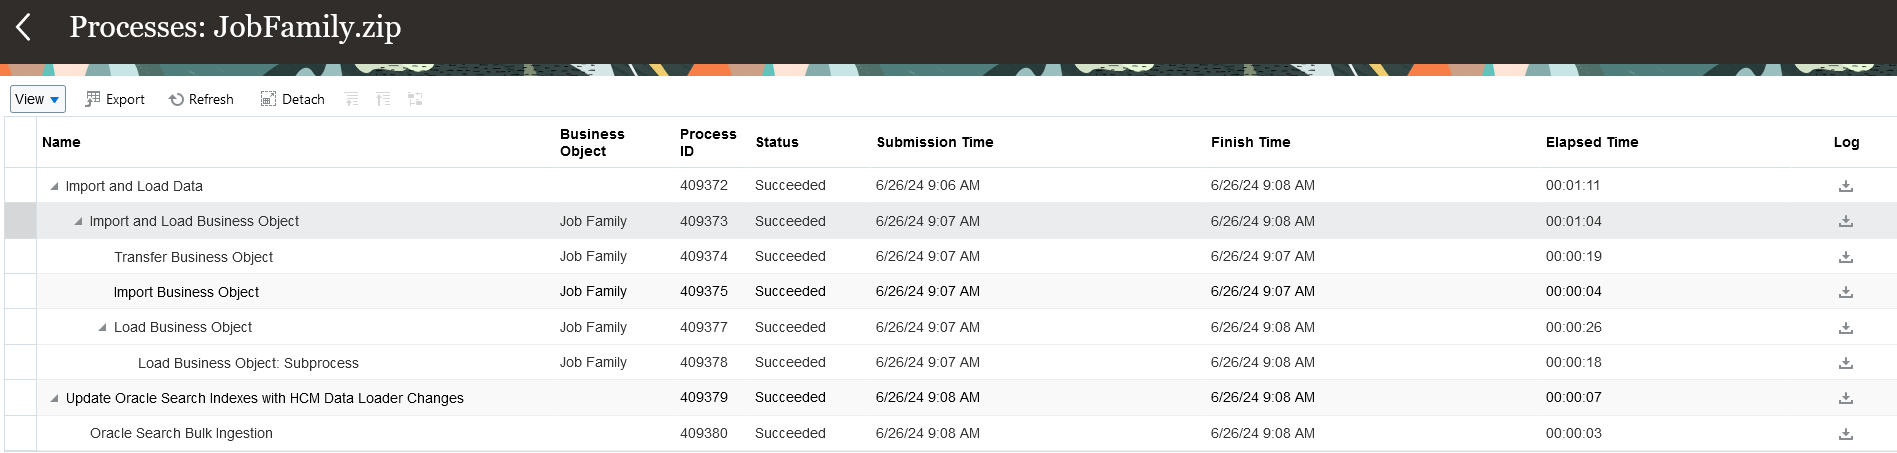Viewport: 1897px width, 453px height.
Task: Open the View dropdown menu
Action: [38, 99]
